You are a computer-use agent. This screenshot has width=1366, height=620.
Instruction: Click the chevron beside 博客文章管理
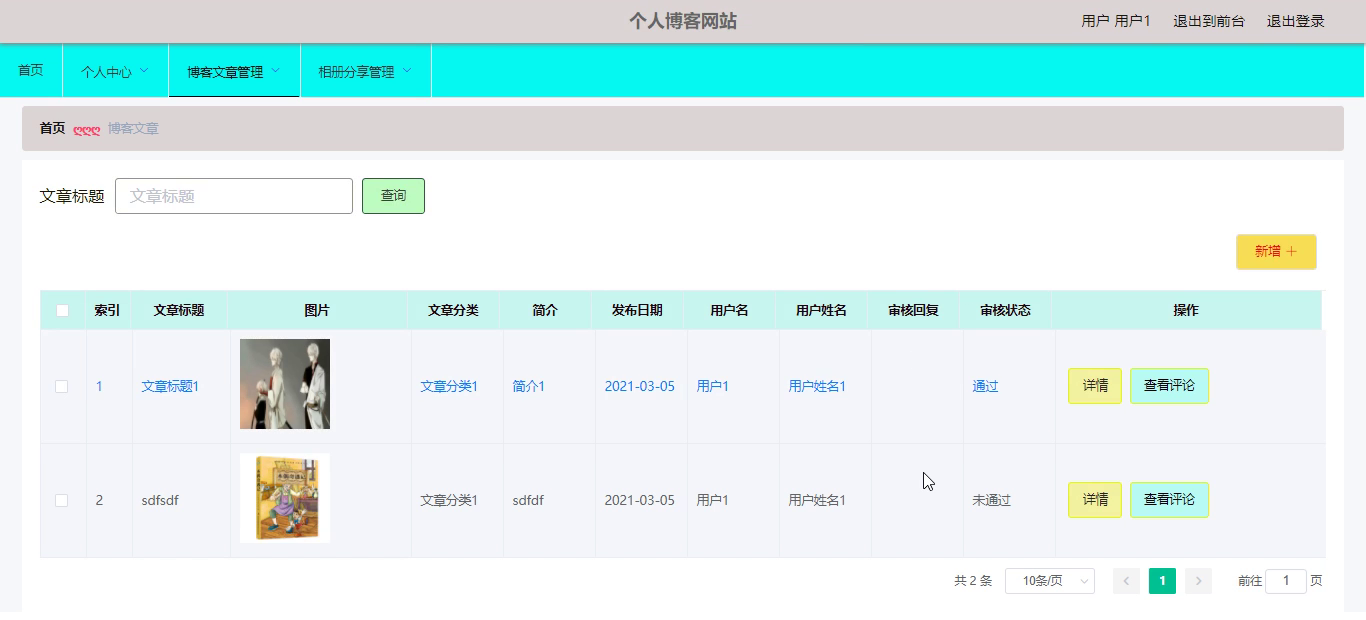tap(276, 71)
